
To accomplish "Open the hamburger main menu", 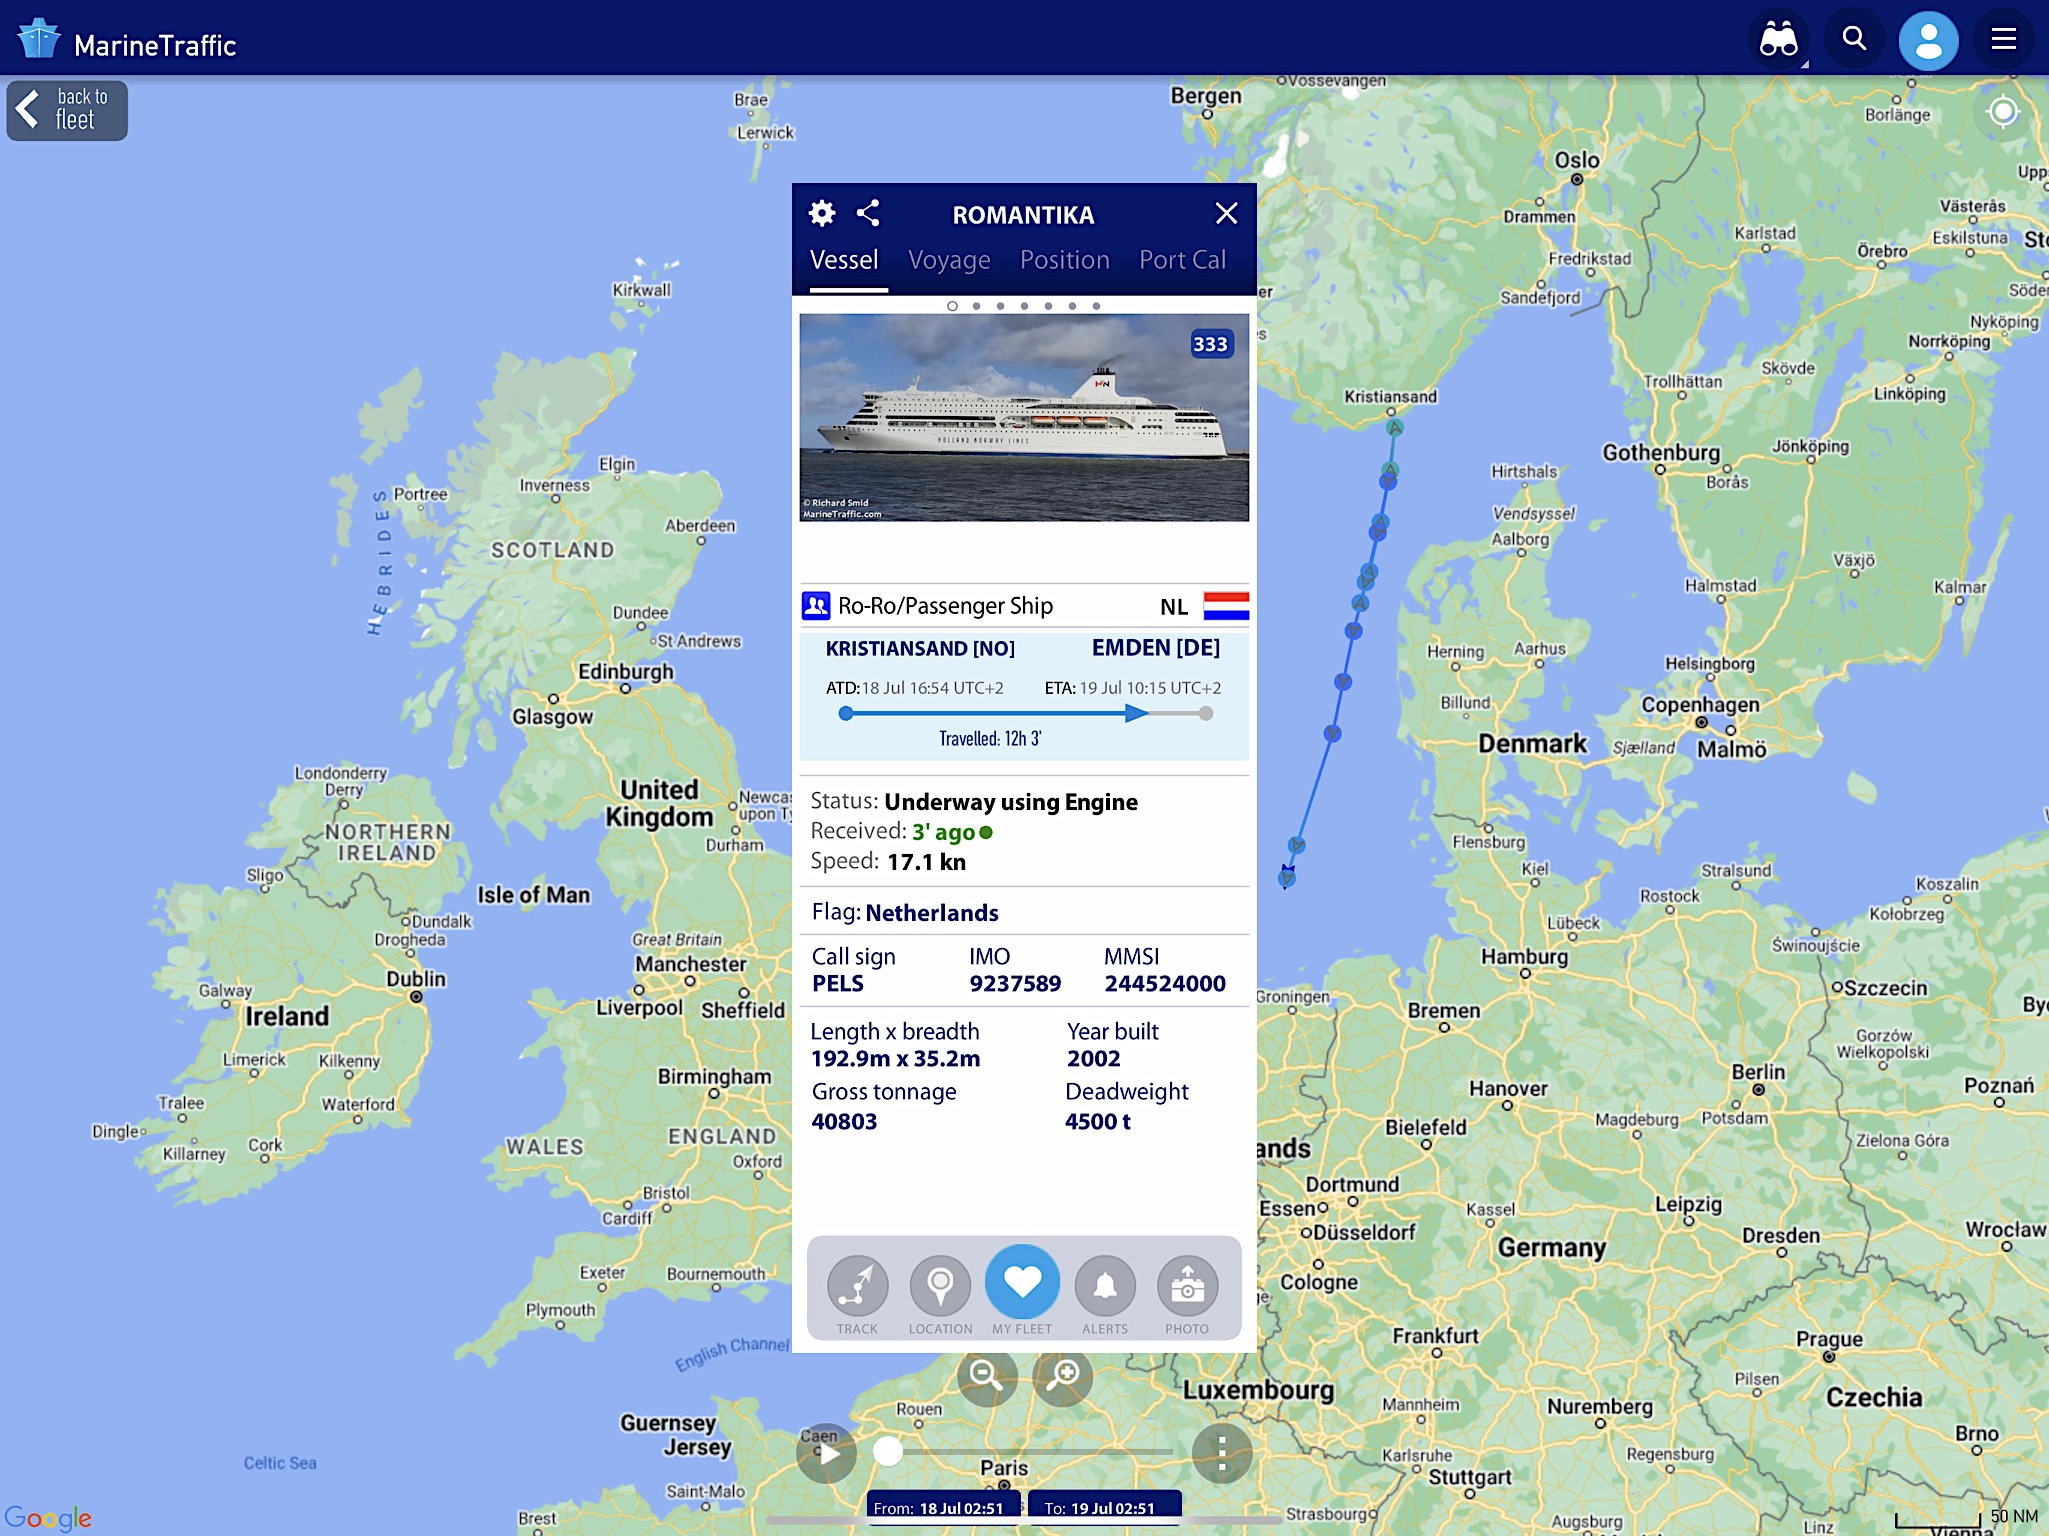I will [x=2003, y=39].
